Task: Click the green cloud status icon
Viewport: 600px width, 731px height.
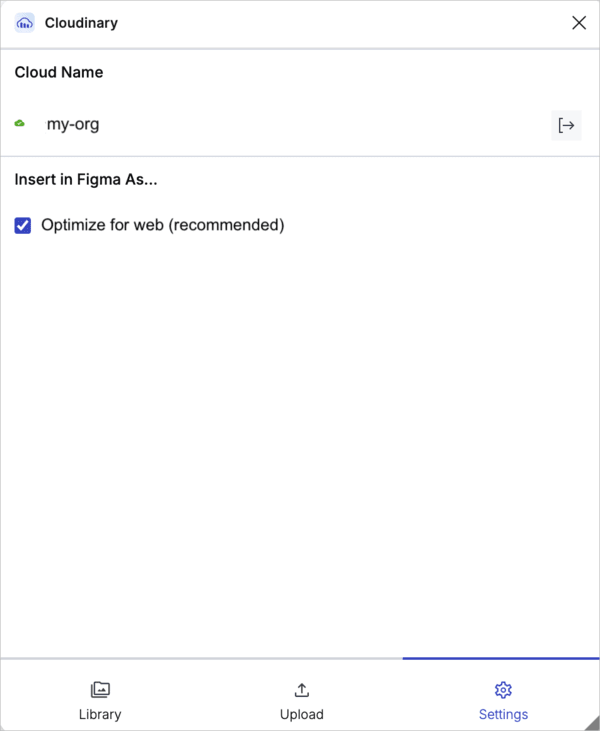Action: click(x=20, y=124)
